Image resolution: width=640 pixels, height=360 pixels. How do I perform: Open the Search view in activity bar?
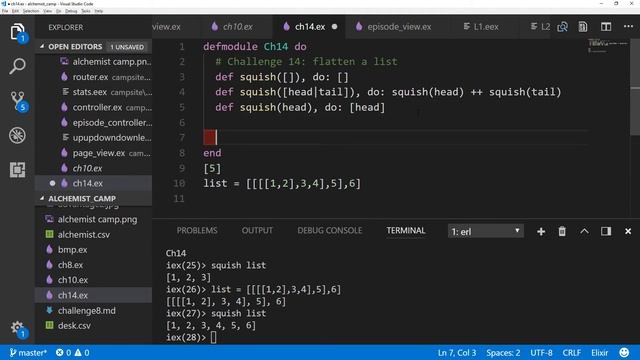(x=18, y=66)
